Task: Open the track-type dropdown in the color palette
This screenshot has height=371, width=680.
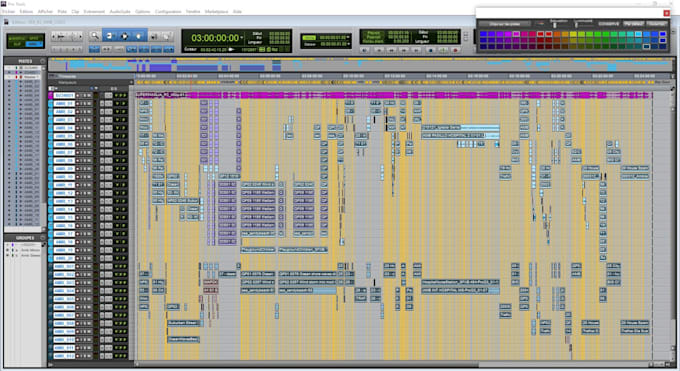Action: pyautogui.click(x=504, y=23)
